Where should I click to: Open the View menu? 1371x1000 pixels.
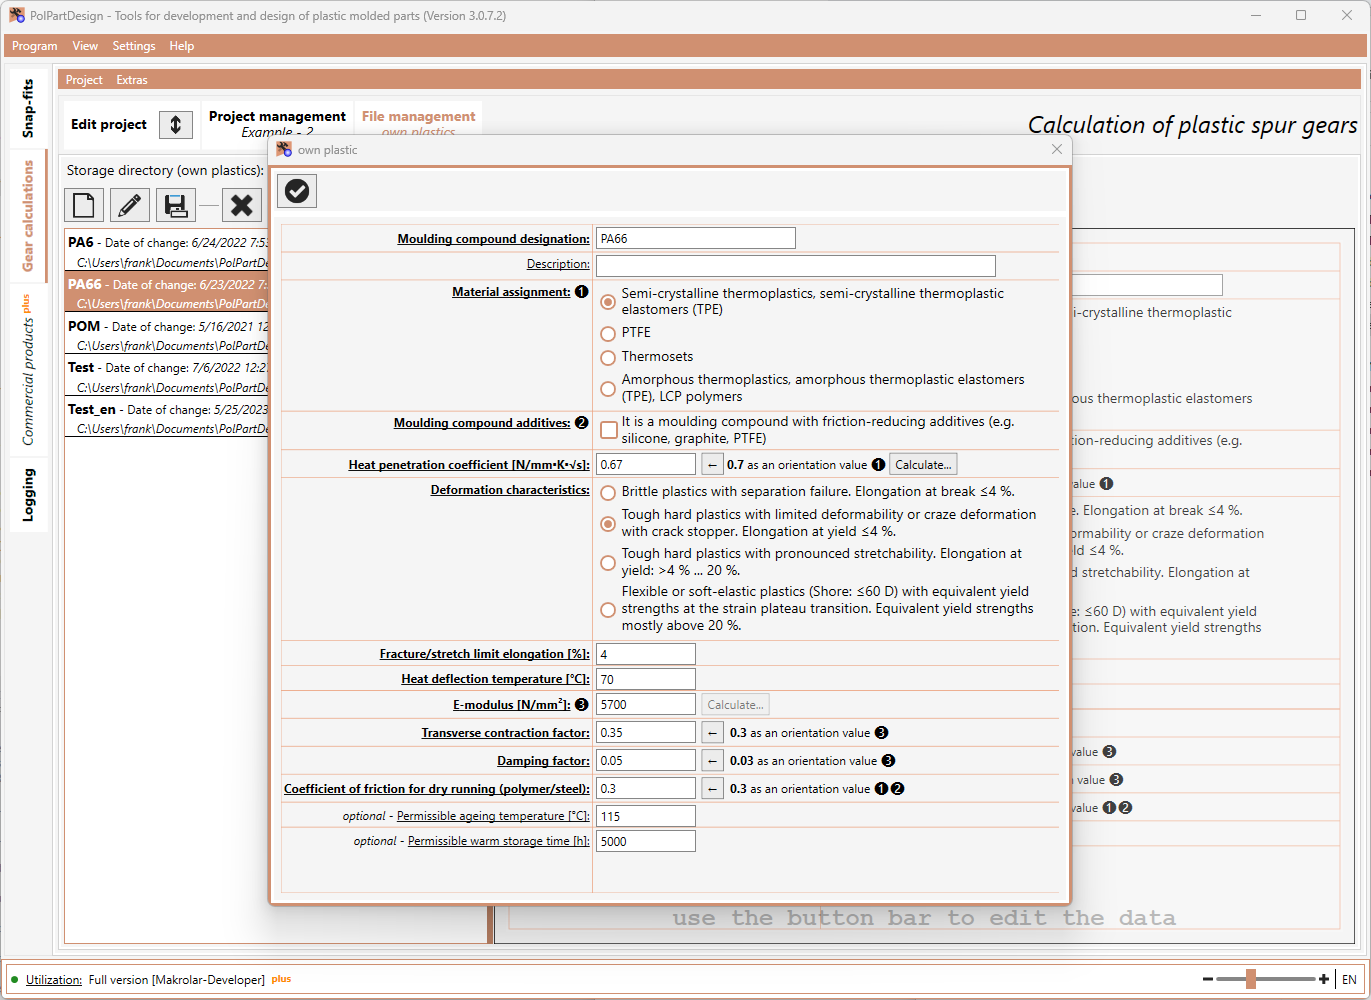coord(85,46)
